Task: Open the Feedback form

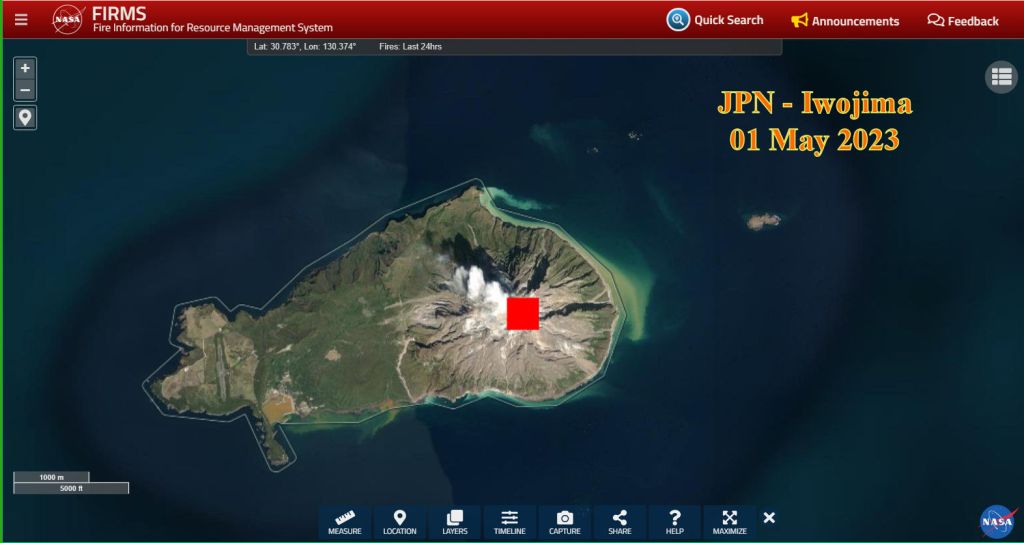Action: (x=962, y=20)
